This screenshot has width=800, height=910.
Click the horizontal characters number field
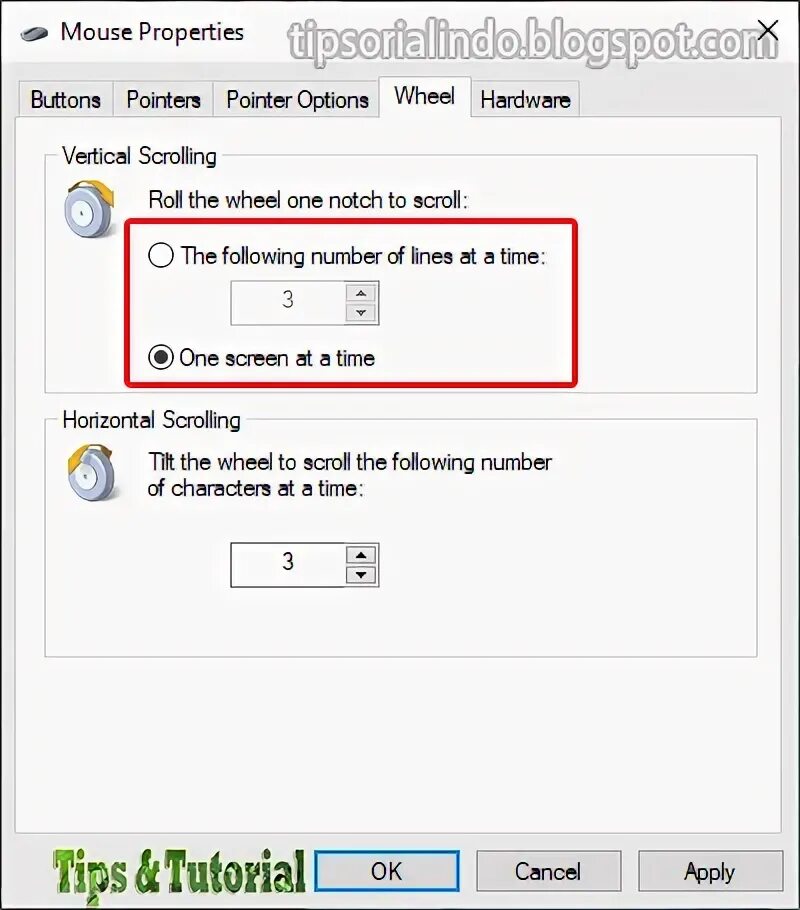[x=288, y=565]
